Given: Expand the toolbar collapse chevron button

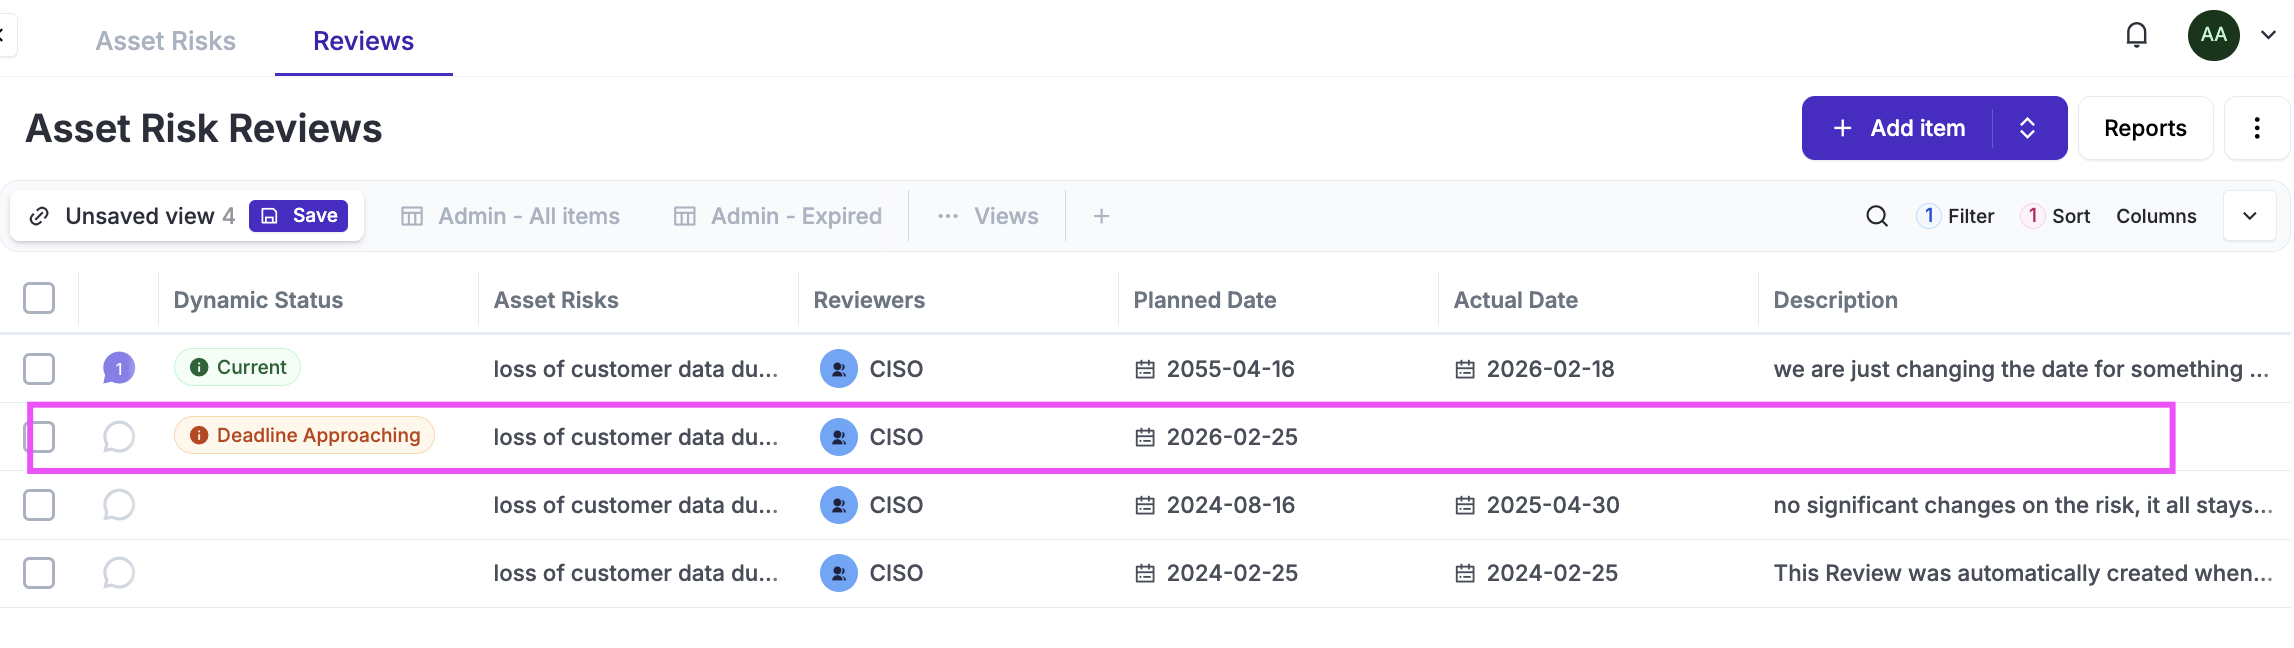Looking at the screenshot, I should (2249, 216).
